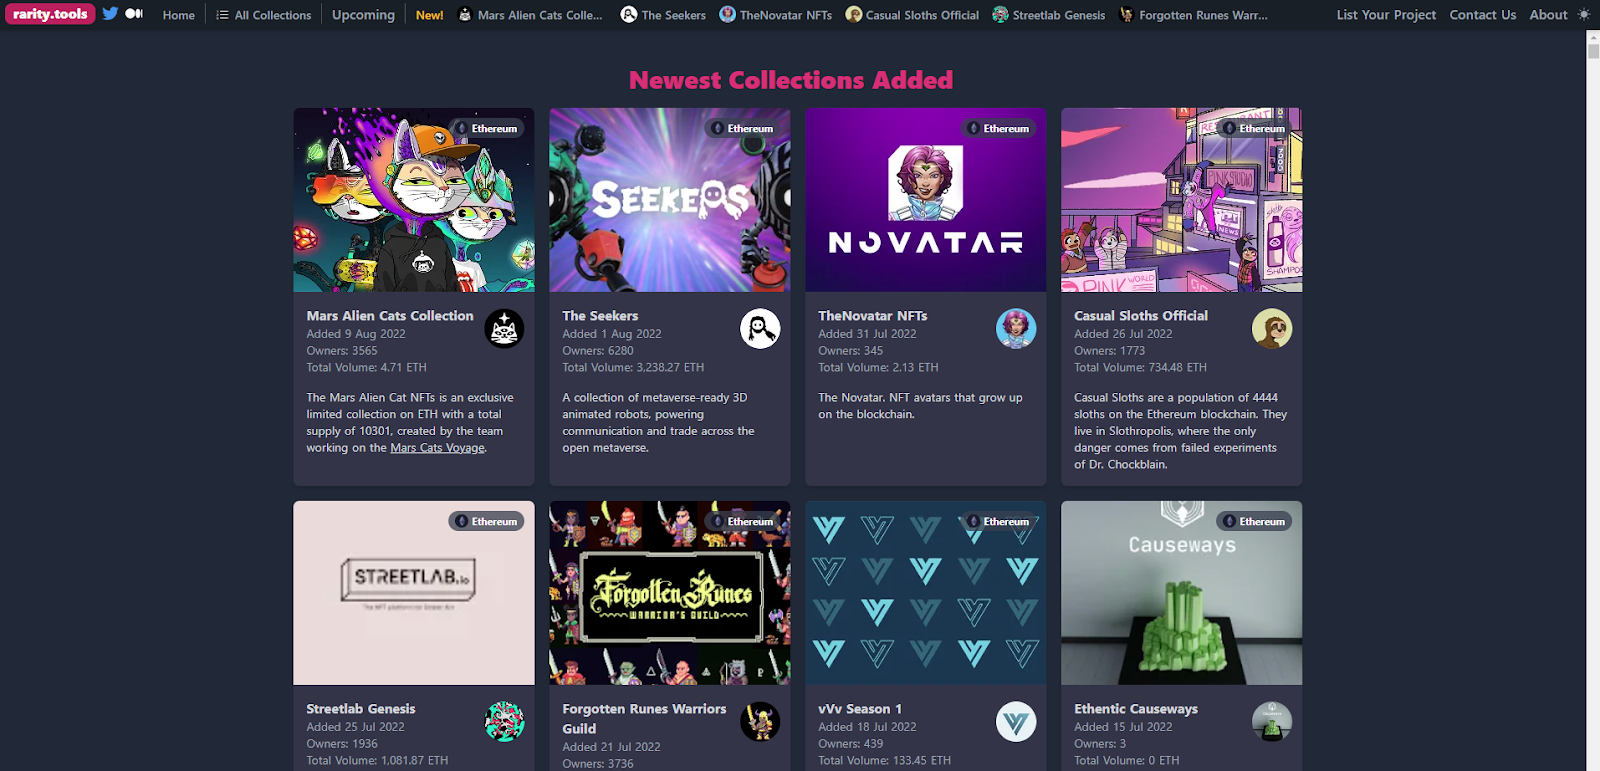Click Ethereum badge on Streetlab card
Screen dimensions: 1600x771
[x=486, y=521]
